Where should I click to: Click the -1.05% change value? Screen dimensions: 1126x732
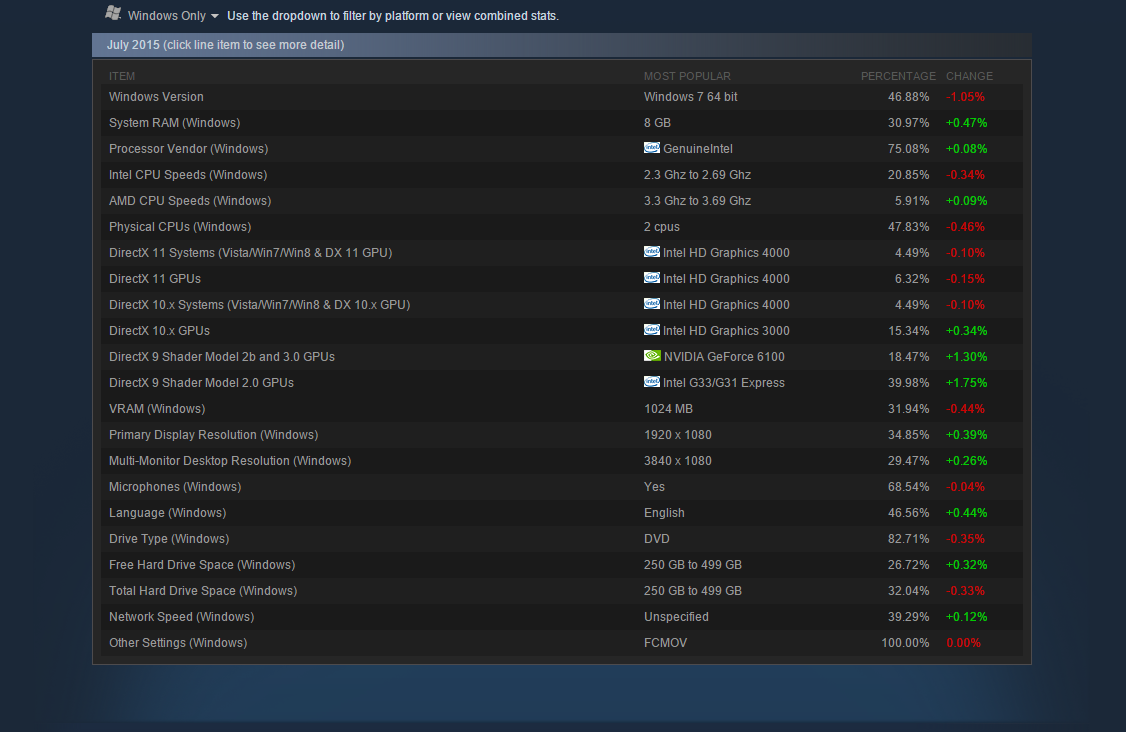pos(965,97)
